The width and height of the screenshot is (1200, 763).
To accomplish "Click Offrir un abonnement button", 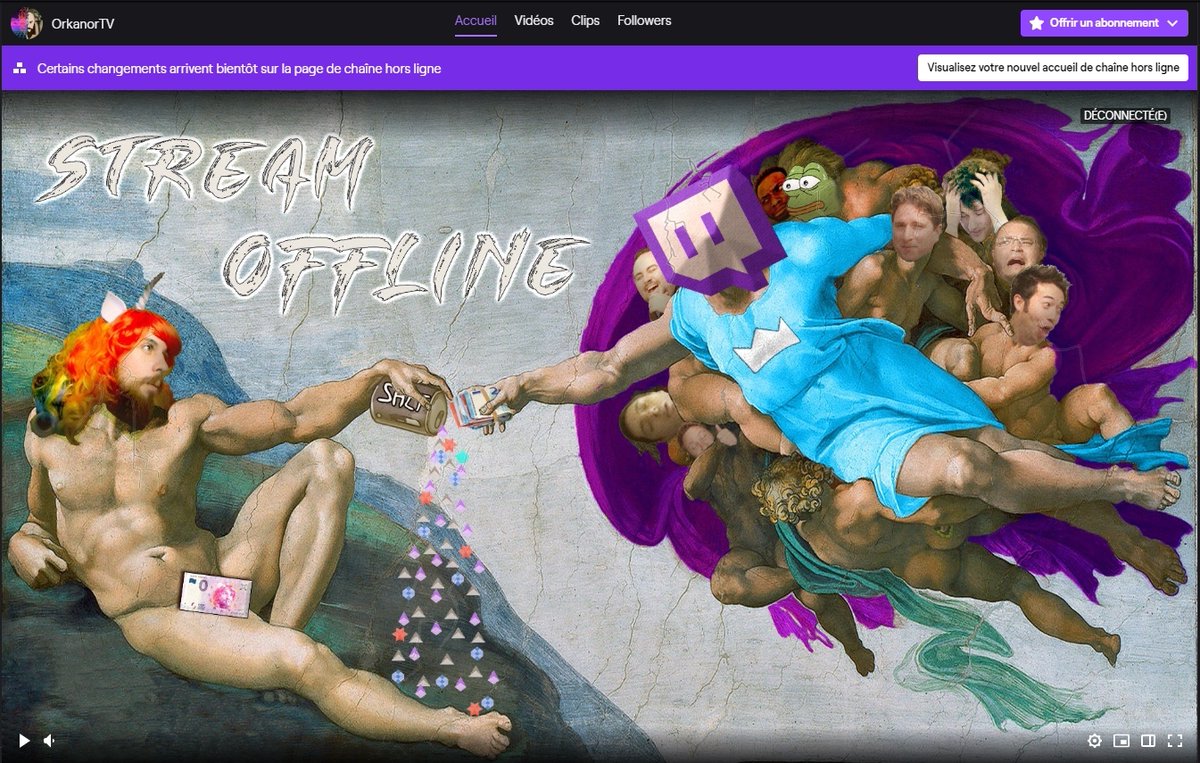I will click(1104, 23).
